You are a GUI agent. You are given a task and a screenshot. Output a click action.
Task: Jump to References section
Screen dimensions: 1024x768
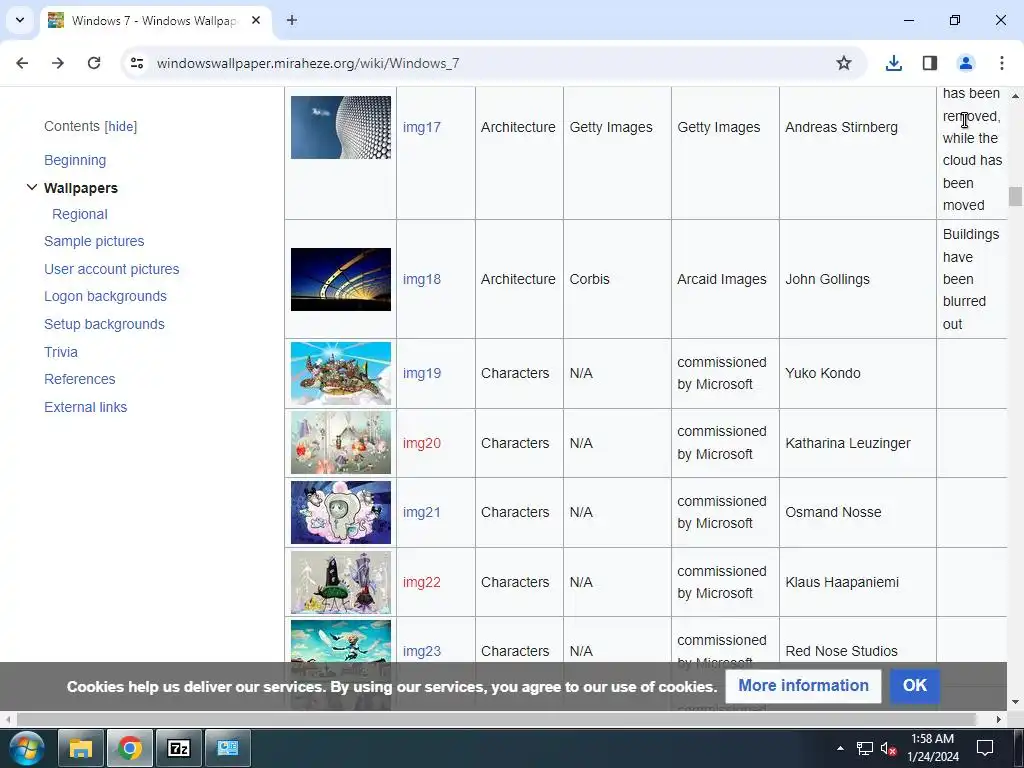pos(80,379)
